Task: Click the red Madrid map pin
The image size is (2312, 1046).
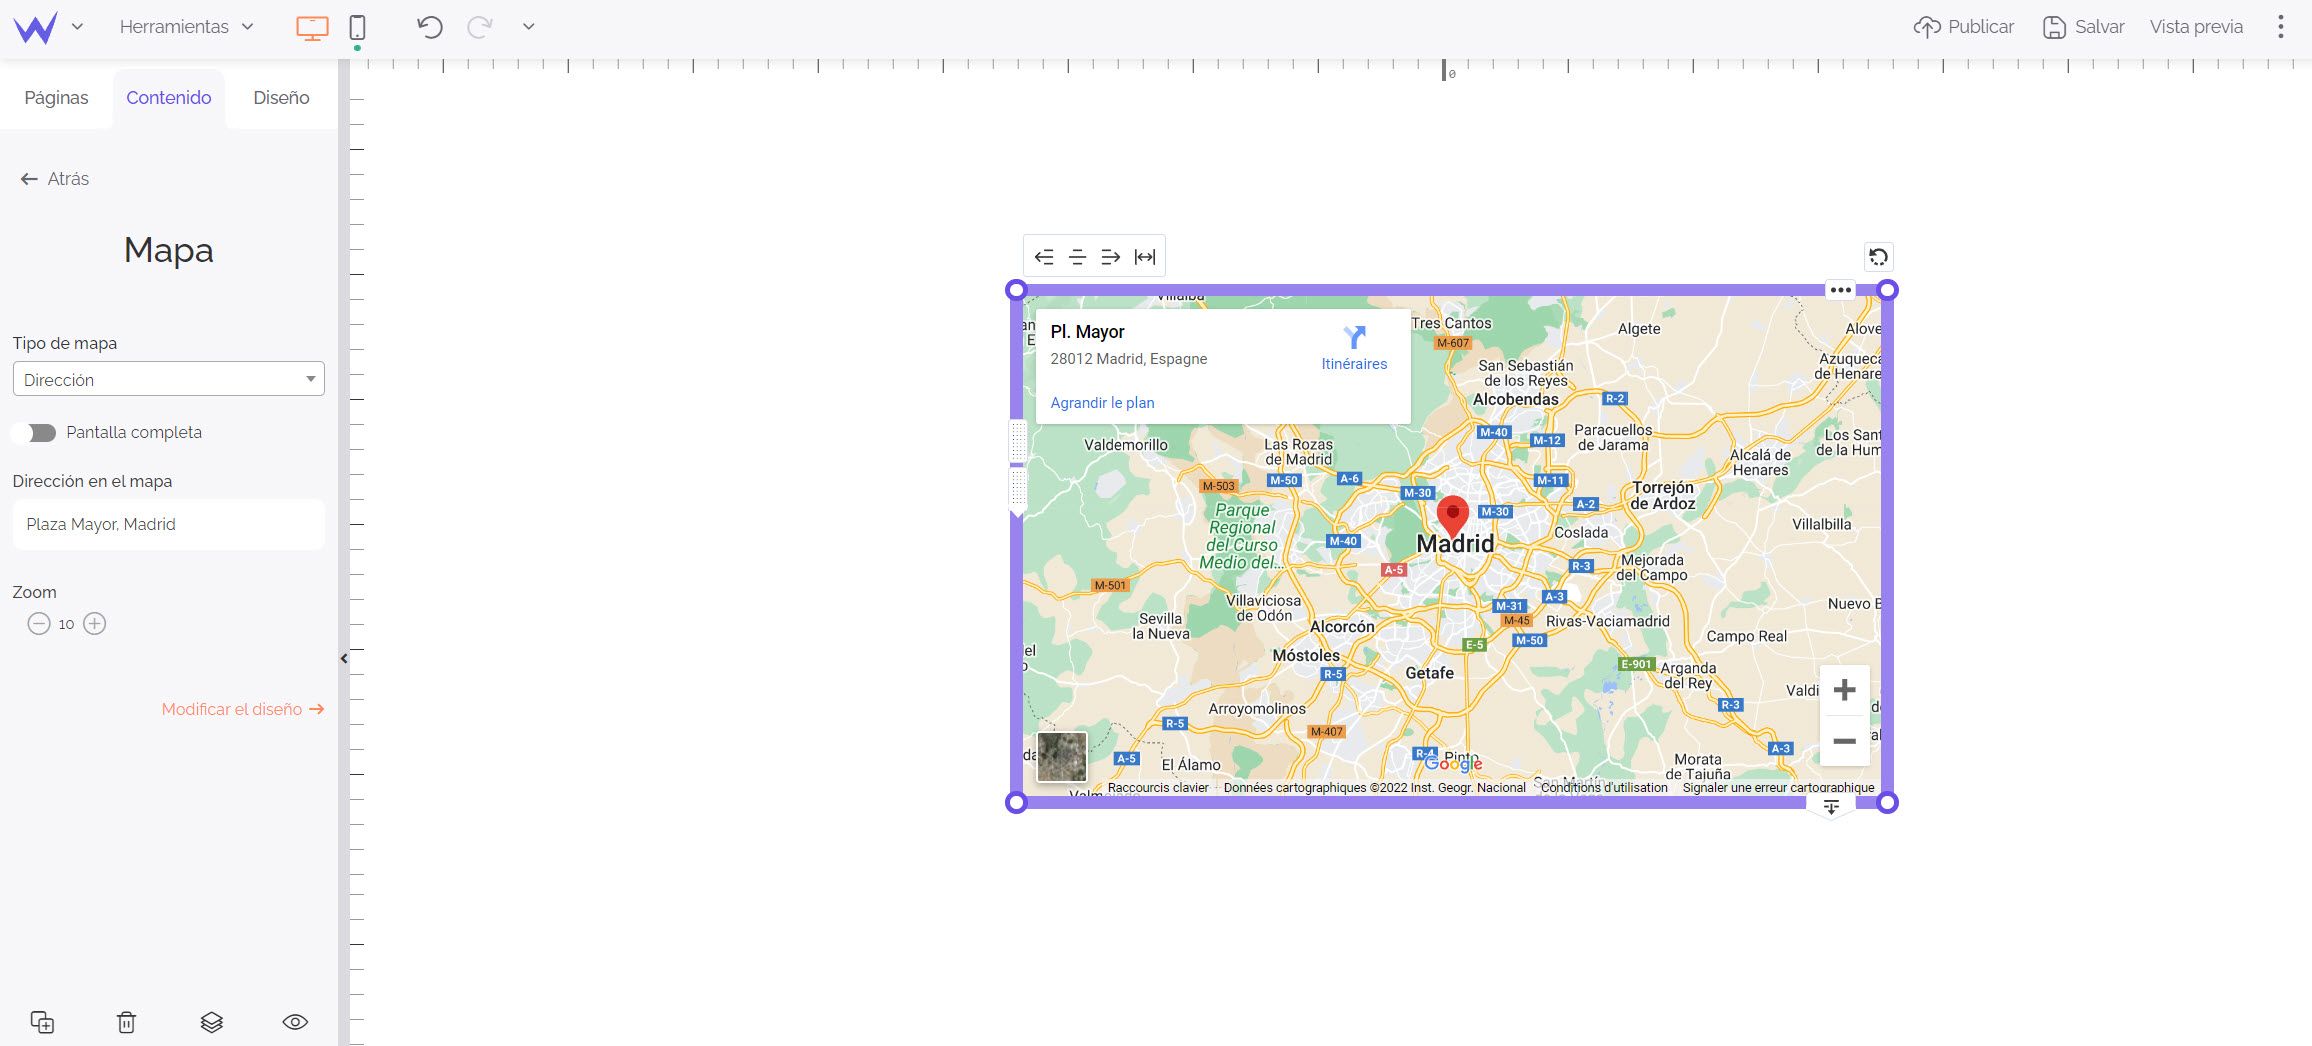Action: tap(1453, 516)
